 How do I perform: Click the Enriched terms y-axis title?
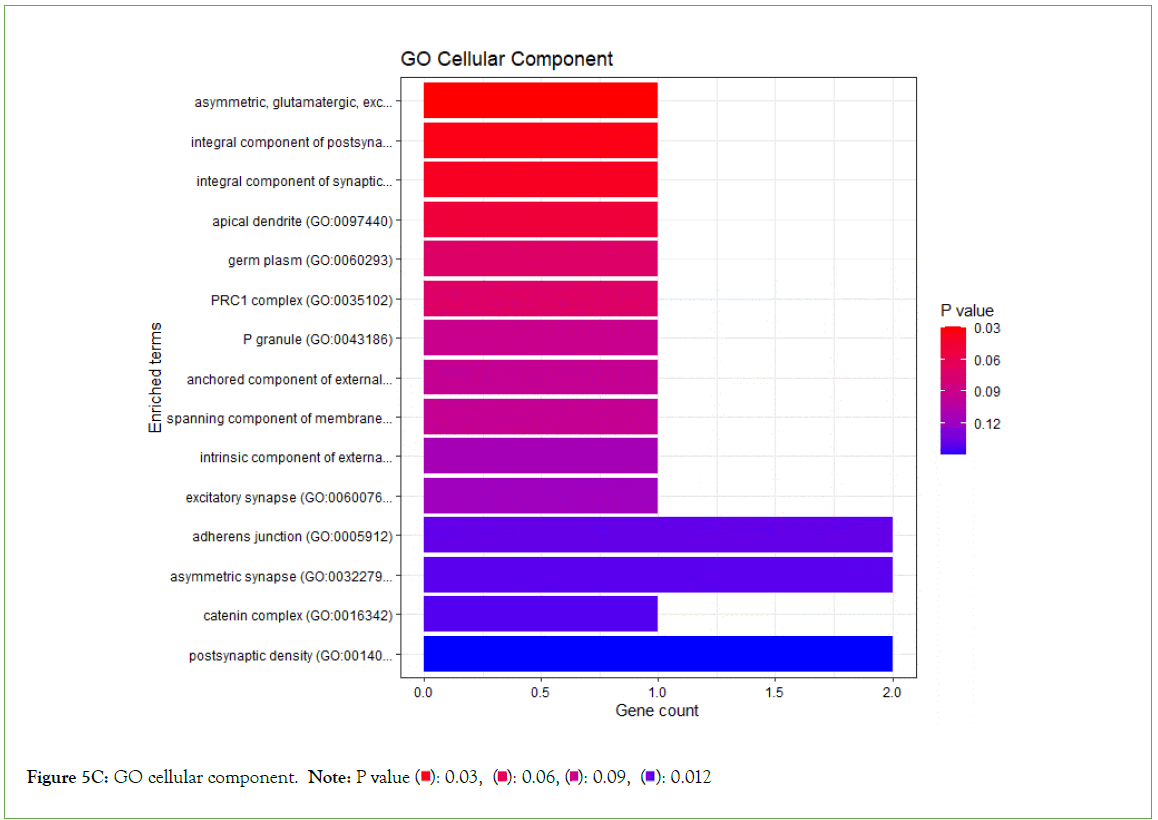pos(155,378)
